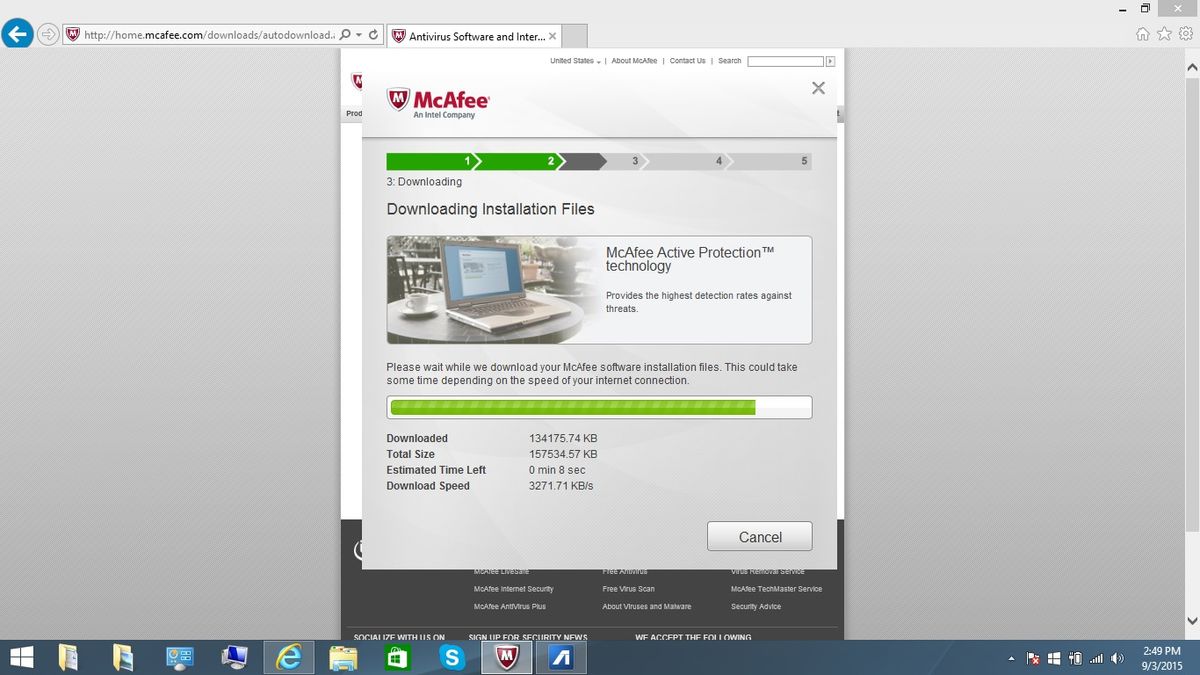
Task: Expand the United States region dropdown
Action: pos(573,61)
